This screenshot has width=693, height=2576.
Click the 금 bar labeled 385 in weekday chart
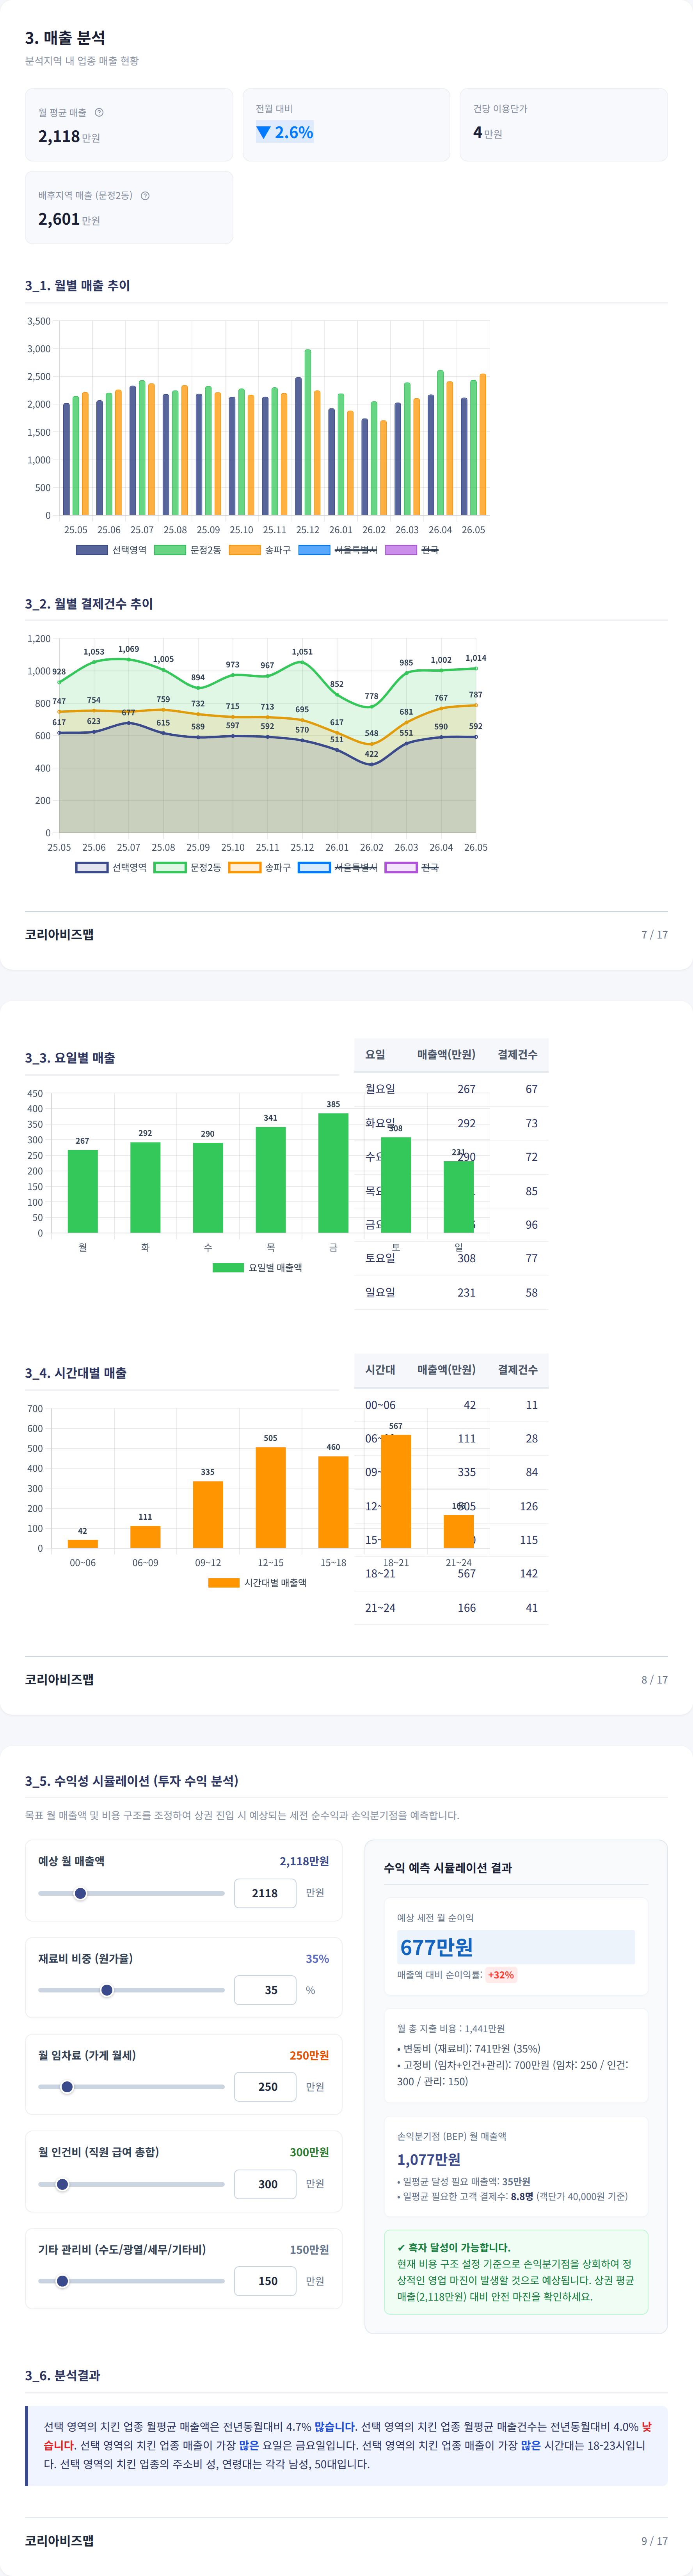[x=333, y=1173]
